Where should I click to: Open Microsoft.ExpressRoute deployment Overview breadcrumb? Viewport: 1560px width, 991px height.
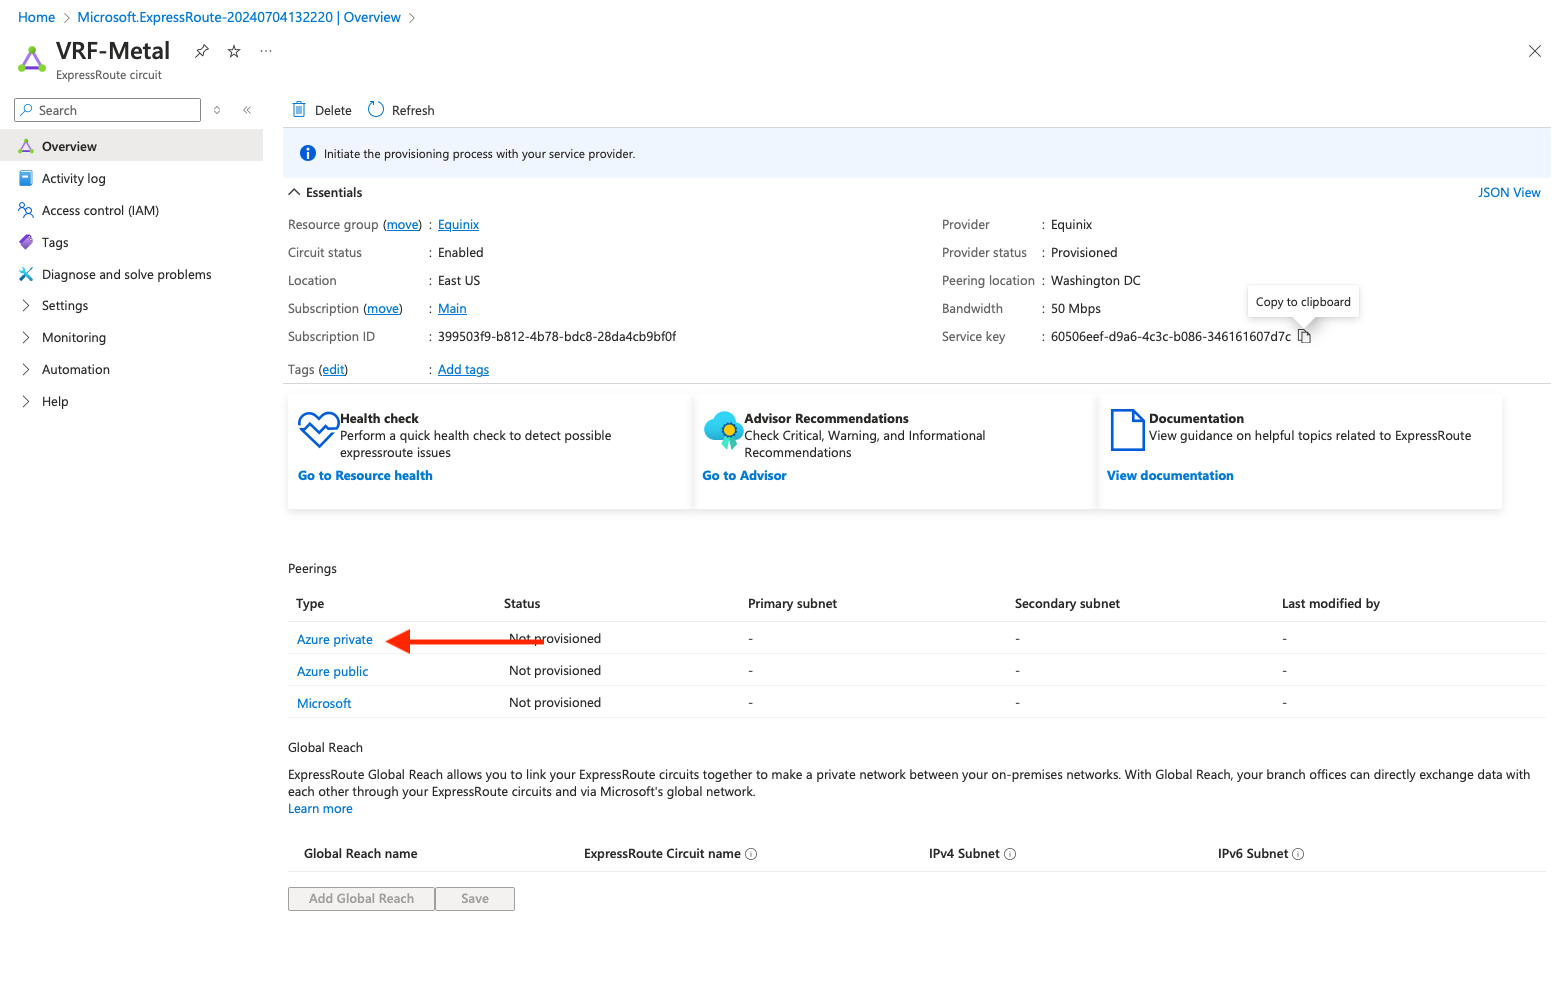click(x=239, y=17)
